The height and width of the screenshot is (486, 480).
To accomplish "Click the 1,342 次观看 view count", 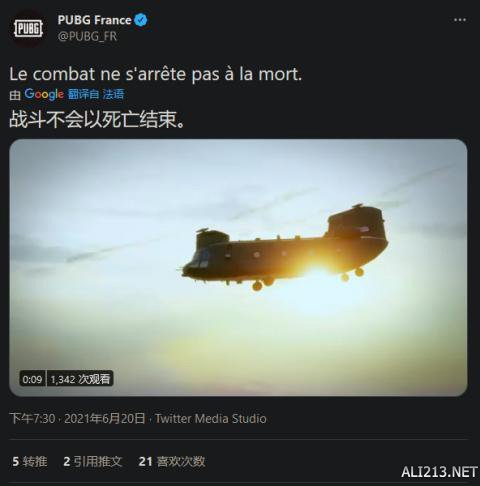I will pyautogui.click(x=80, y=379).
